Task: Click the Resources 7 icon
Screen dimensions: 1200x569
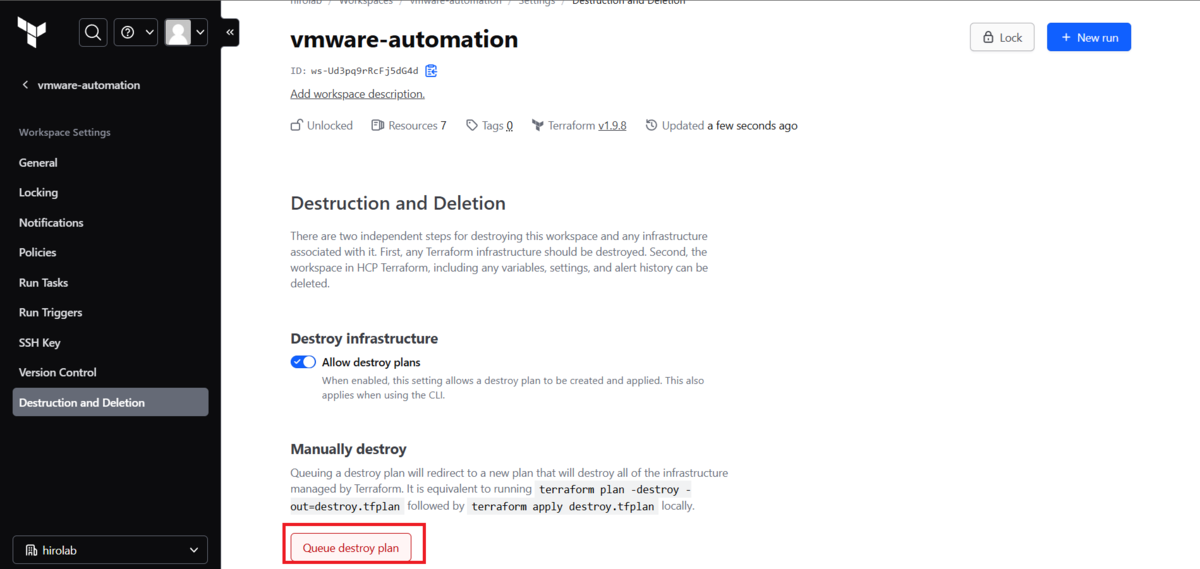Action: (378, 126)
